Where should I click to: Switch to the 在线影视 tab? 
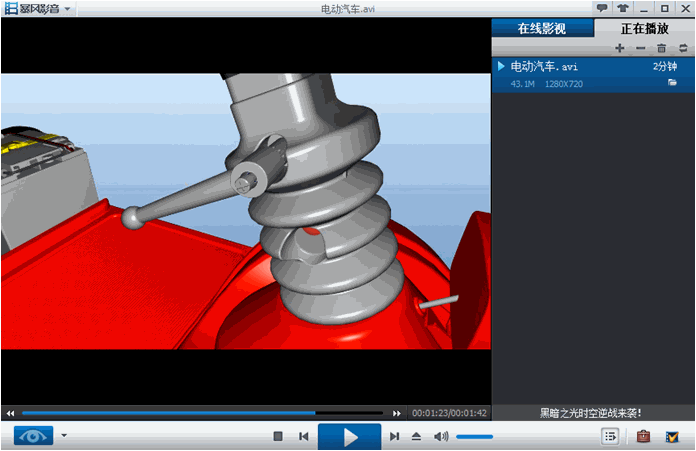[x=542, y=28]
